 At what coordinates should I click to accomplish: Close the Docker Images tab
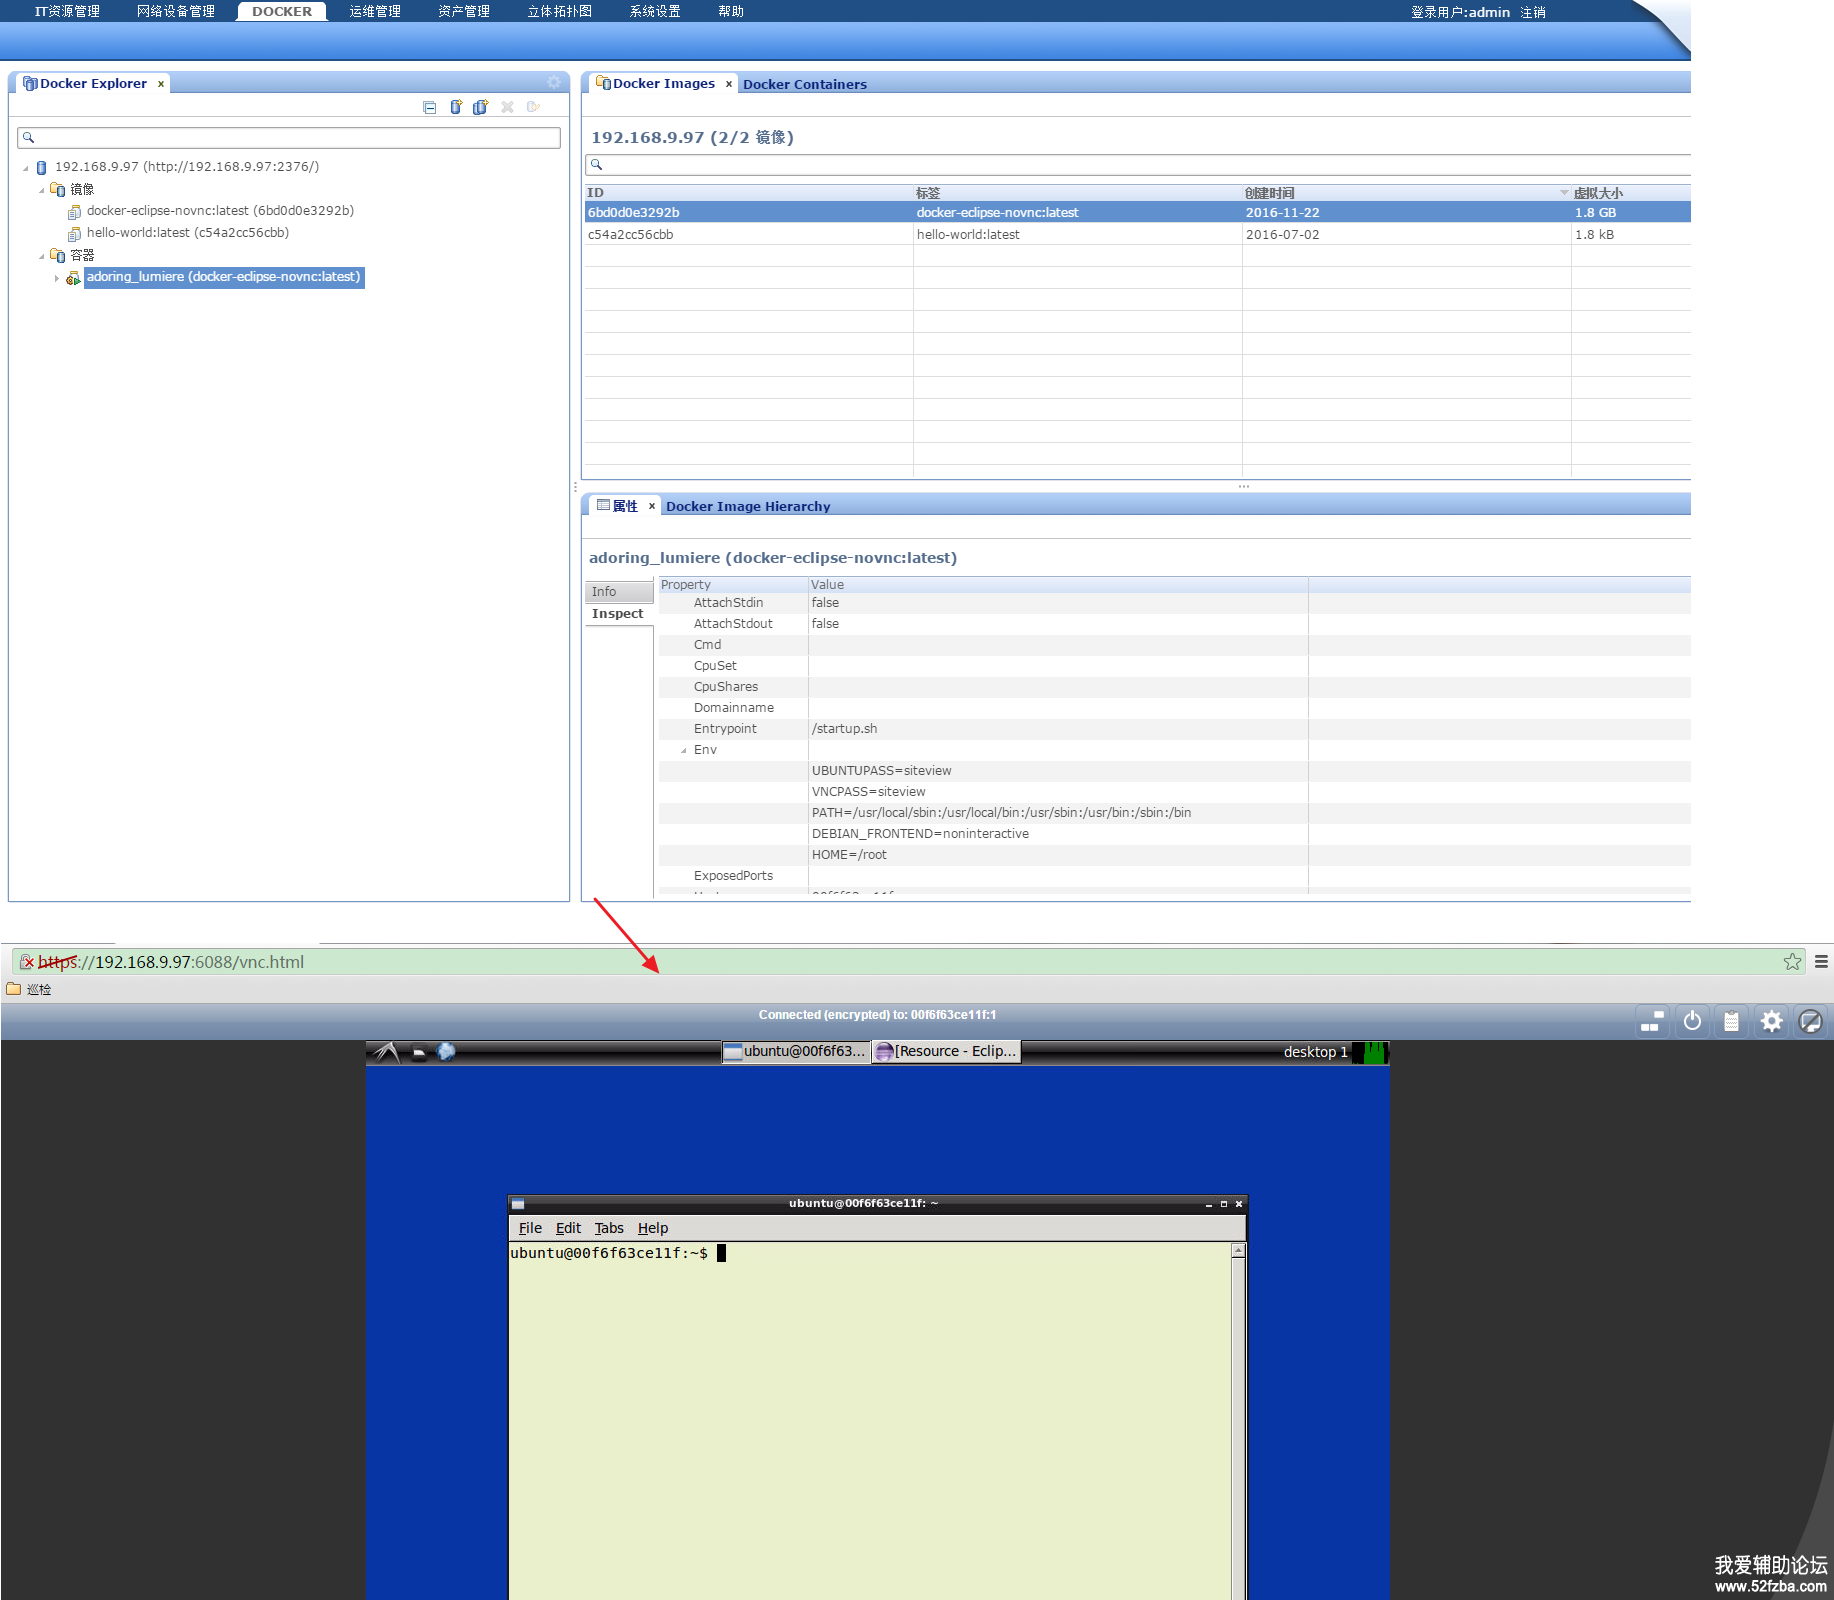click(729, 84)
